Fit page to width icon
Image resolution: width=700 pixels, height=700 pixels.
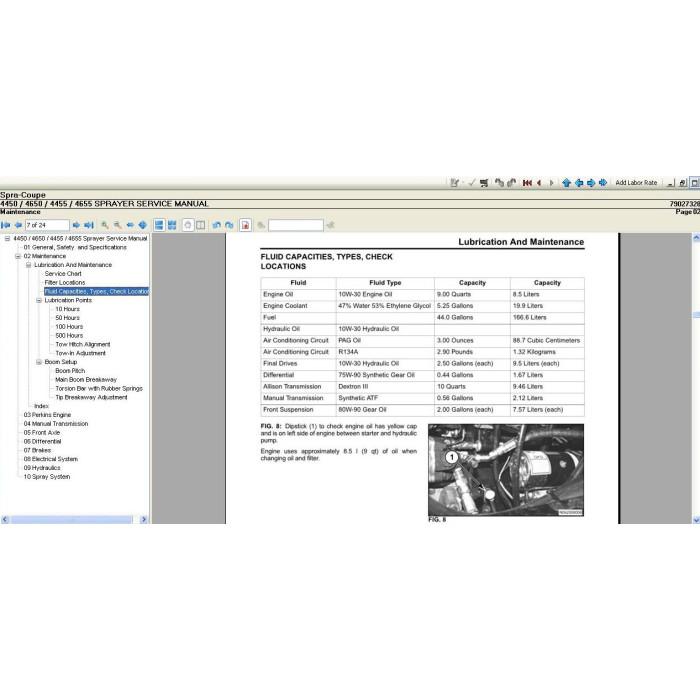[x=130, y=225]
